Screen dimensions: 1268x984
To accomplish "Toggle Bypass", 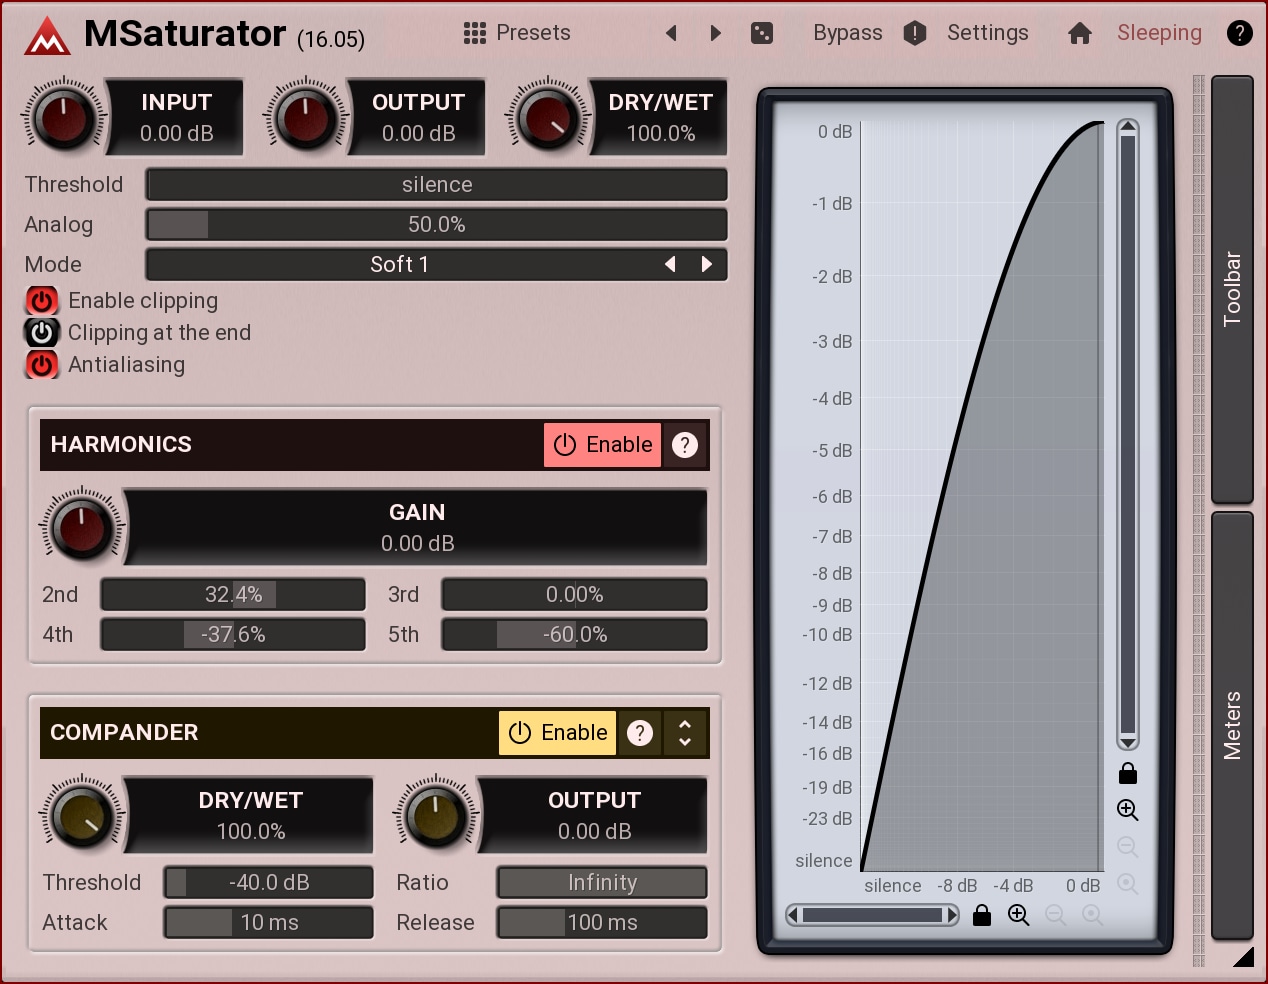I will (x=848, y=33).
